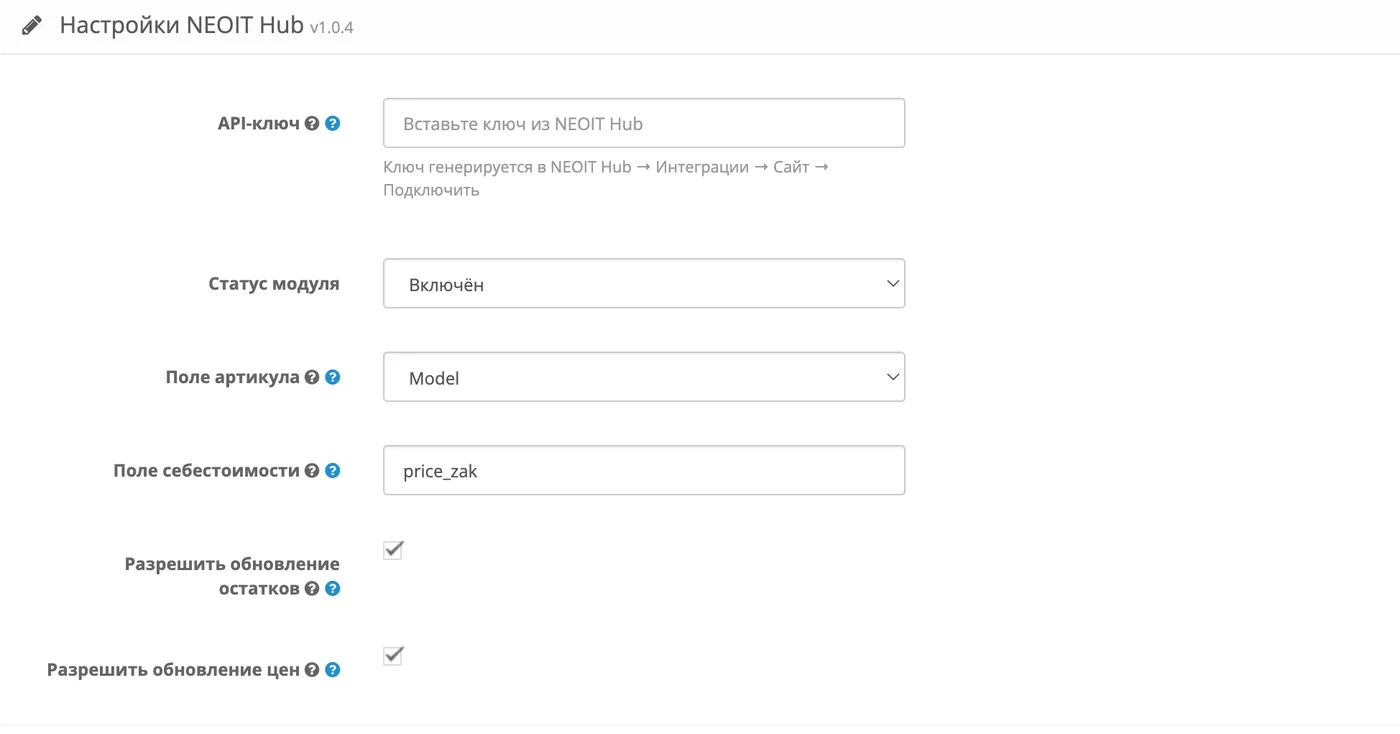Click the v1.0.4 version label
This screenshot has width=1400, height=734.
click(x=331, y=28)
